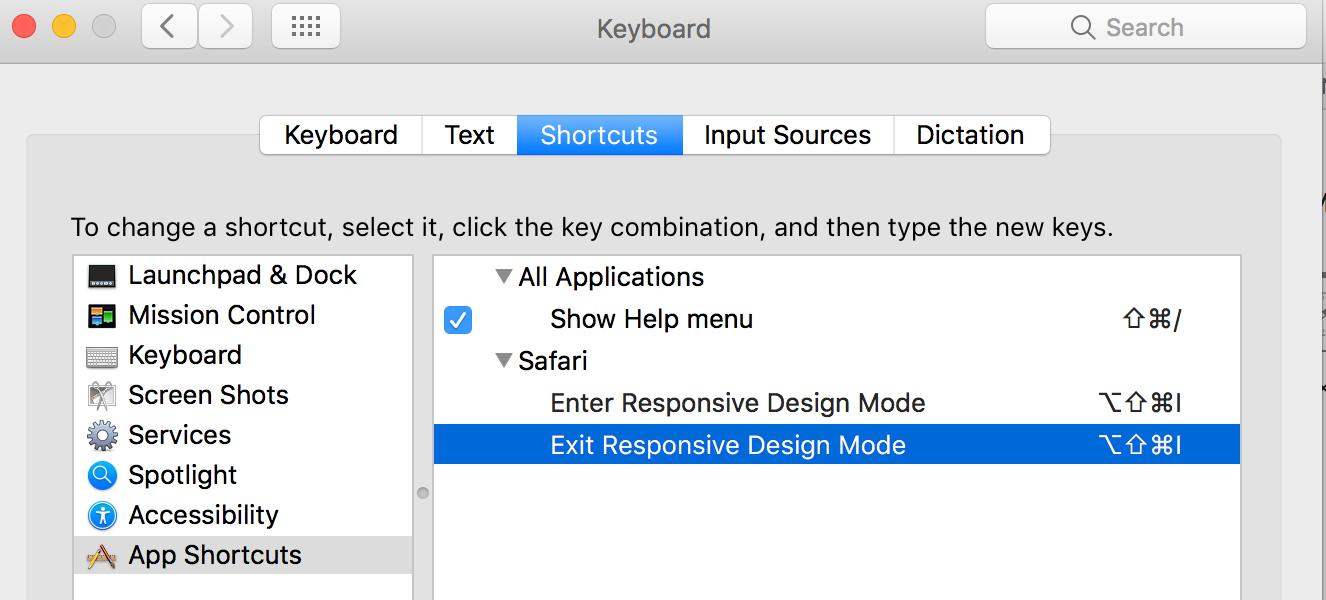Select the Spotlight magnifier icon
This screenshot has height=600, width=1326.
(102, 476)
